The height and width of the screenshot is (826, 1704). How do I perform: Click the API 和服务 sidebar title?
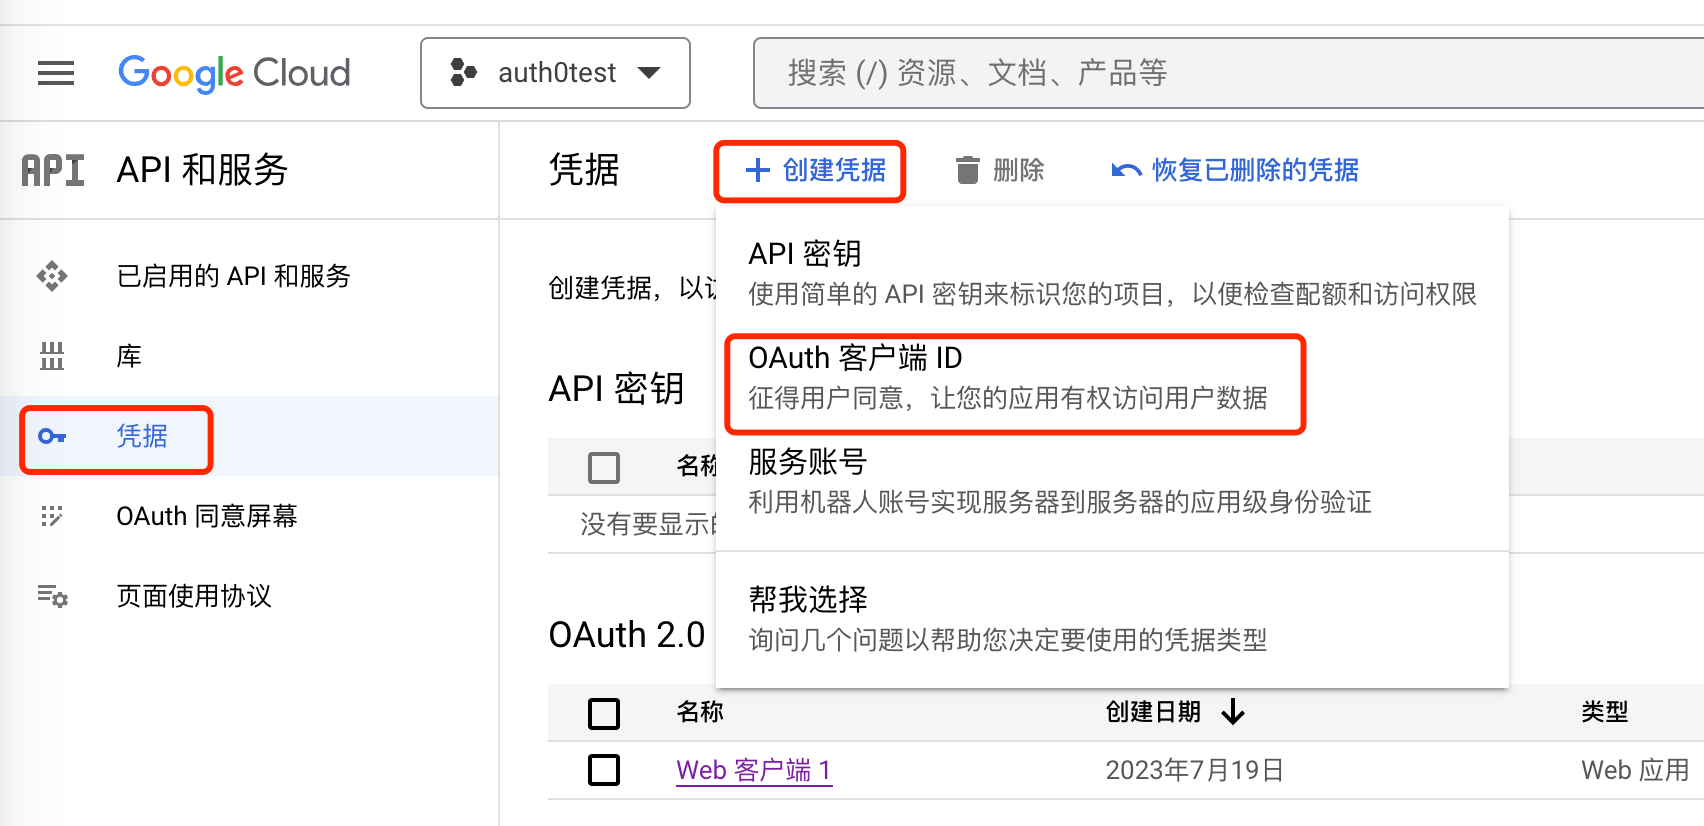(x=202, y=170)
